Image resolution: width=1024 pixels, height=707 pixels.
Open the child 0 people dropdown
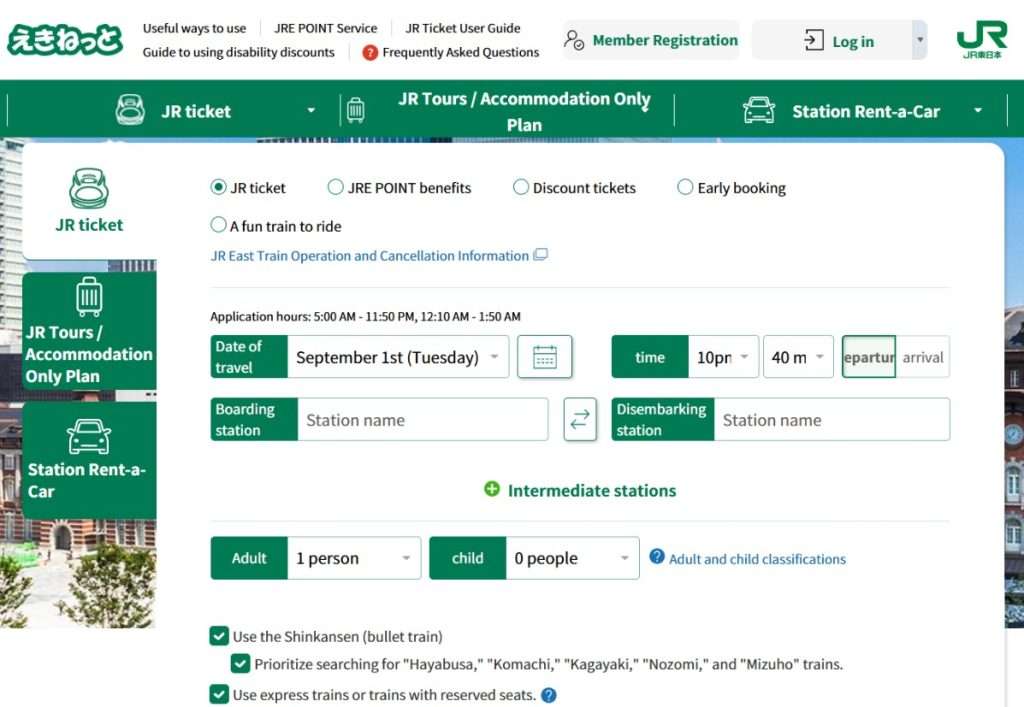pos(572,558)
